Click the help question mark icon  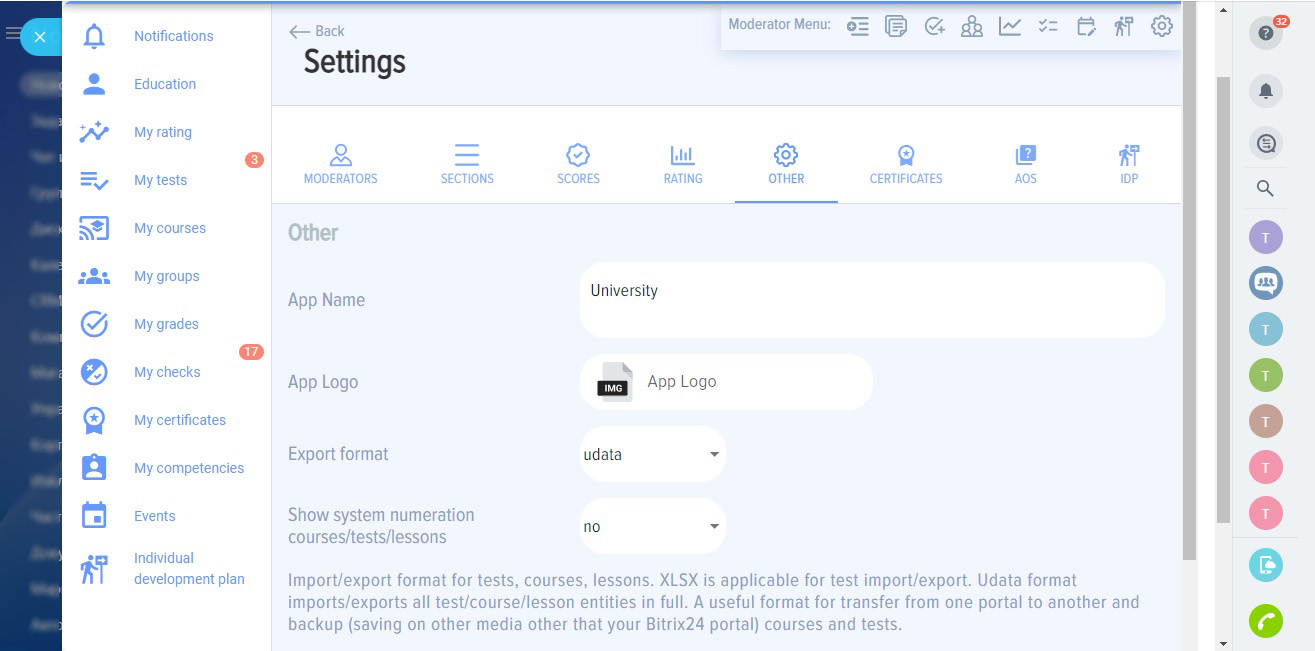[x=1265, y=34]
